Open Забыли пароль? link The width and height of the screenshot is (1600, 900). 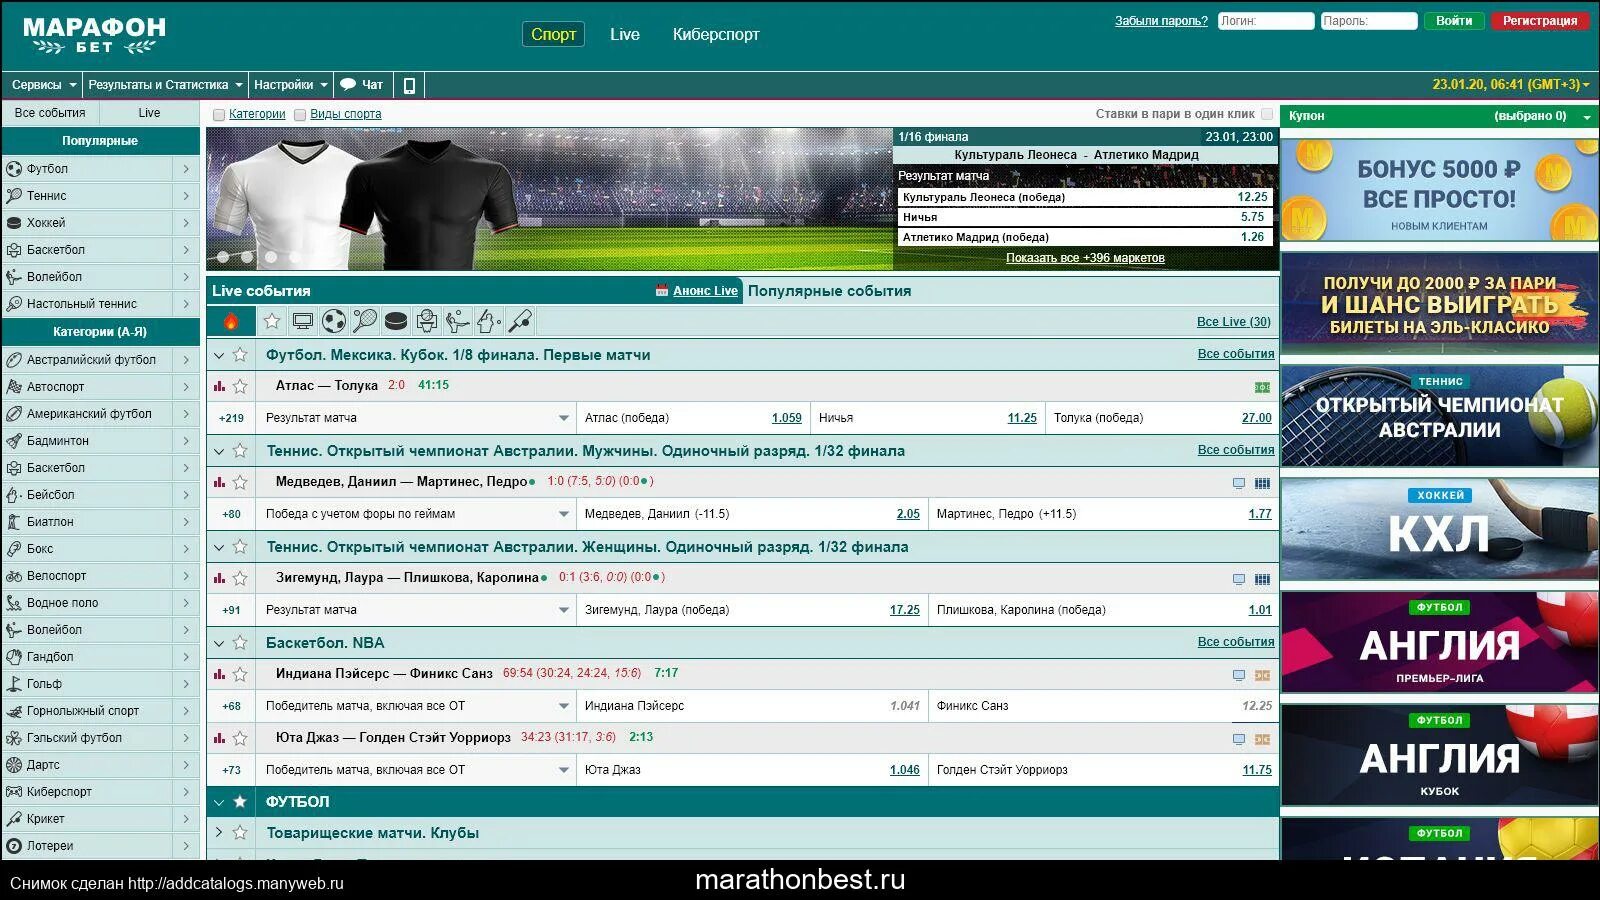pyautogui.click(x=1161, y=21)
